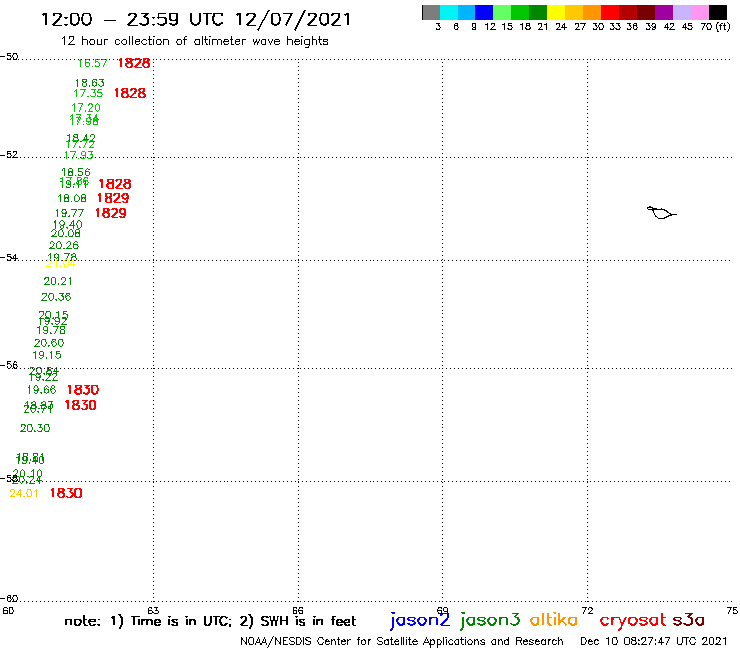Click the wave height value 18.56
740x650 pixels.
76,172
